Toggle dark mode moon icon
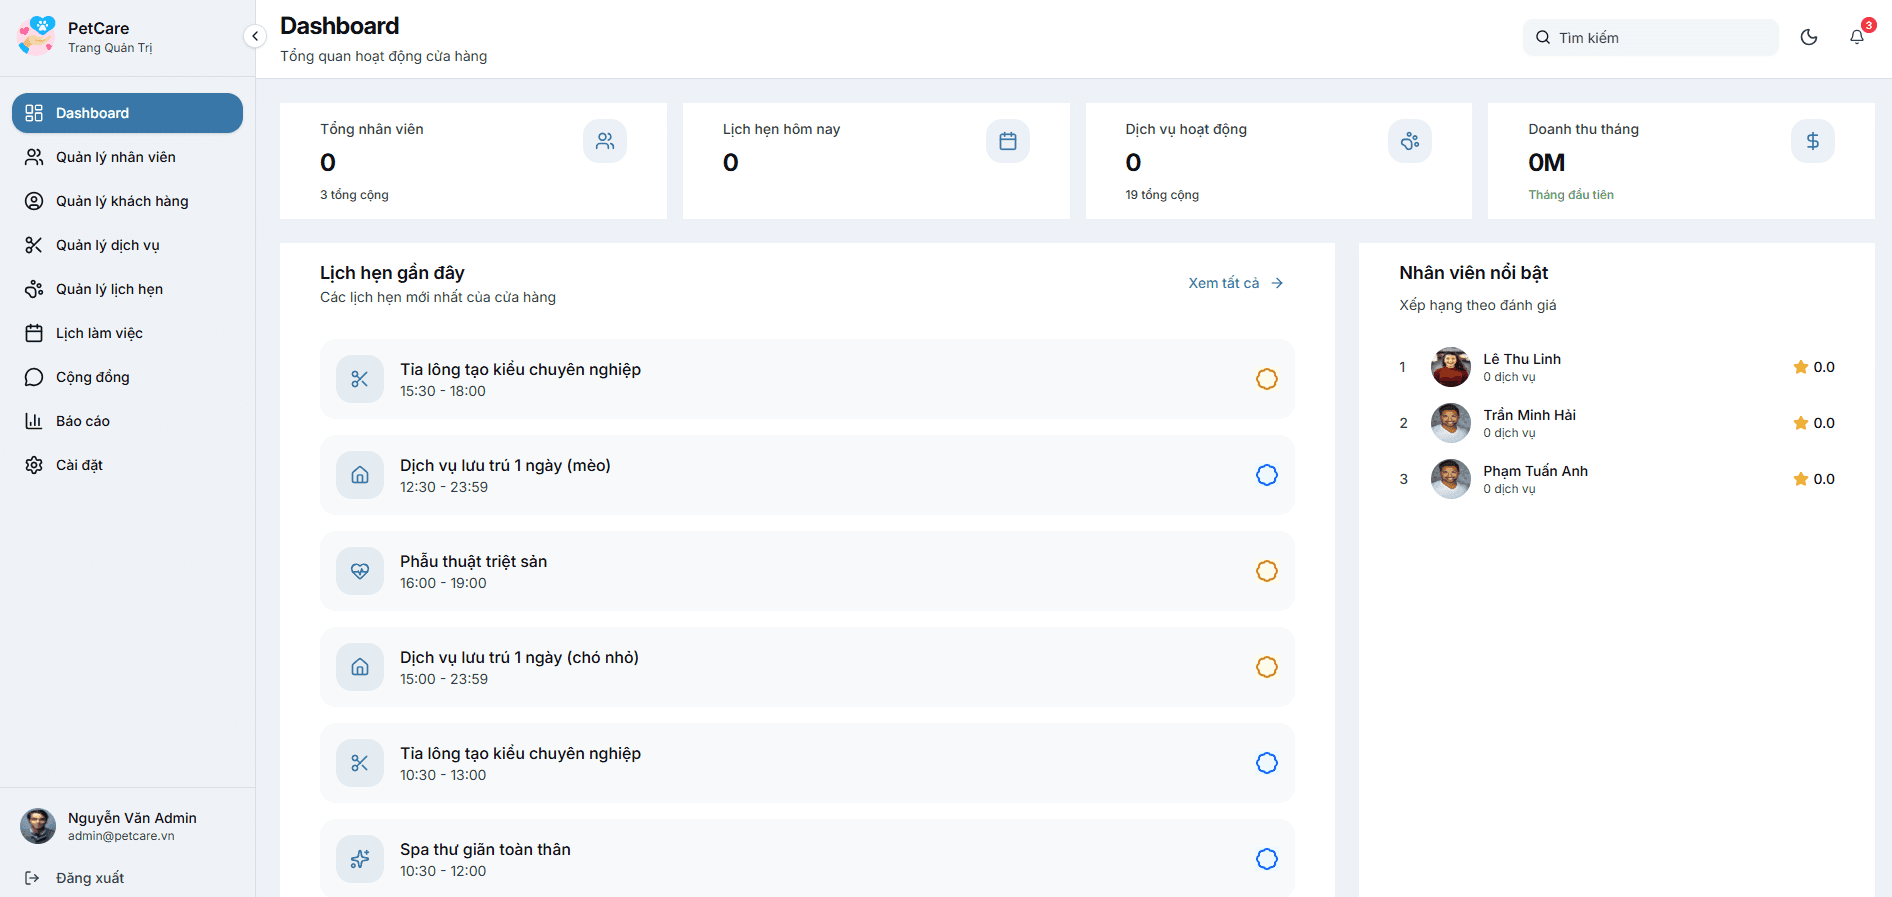 [x=1808, y=37]
